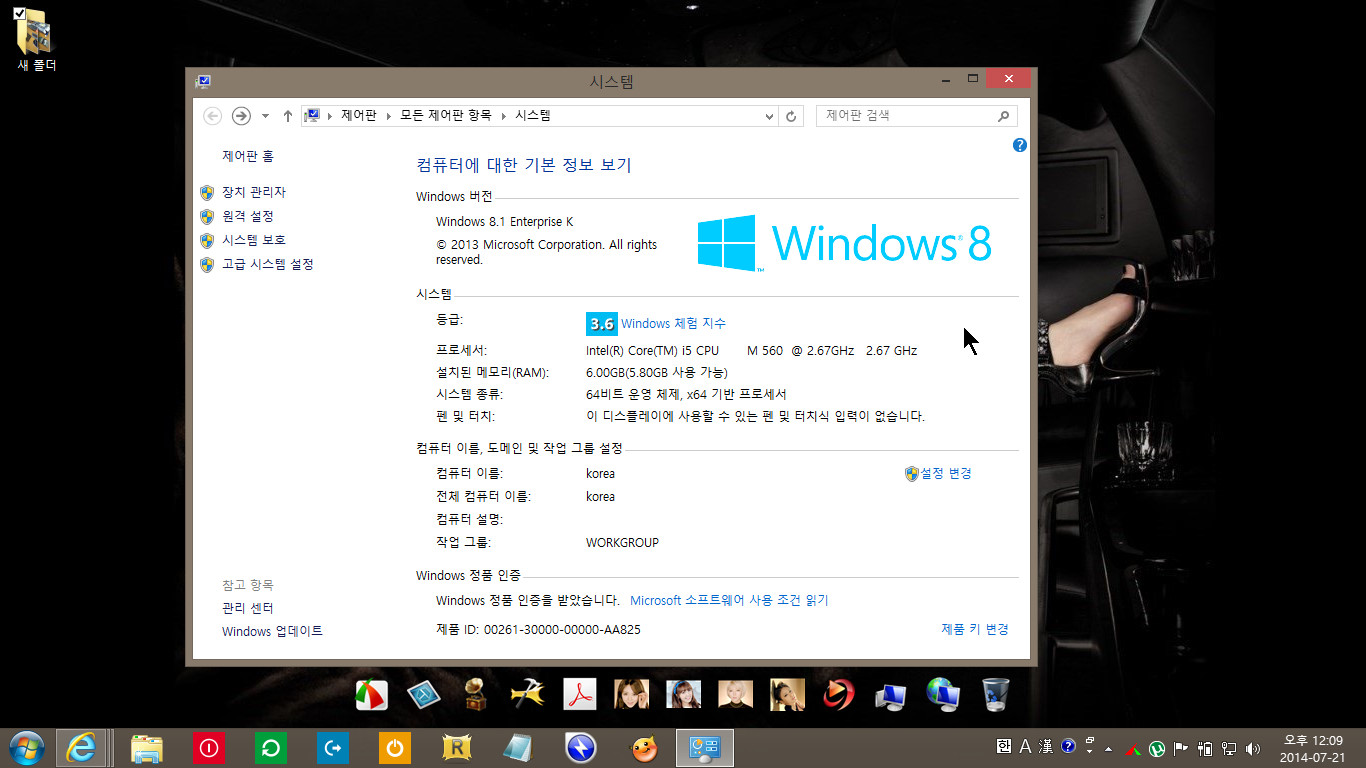Click the orange power taskbar icon
Viewport: 1366px width, 768px height.
(395, 748)
